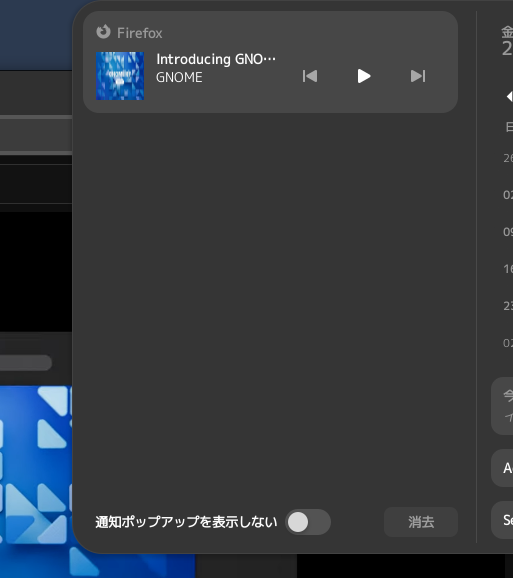Click the 金 date heading above the calendar
Screen dimensions: 513x578
(x=507, y=32)
